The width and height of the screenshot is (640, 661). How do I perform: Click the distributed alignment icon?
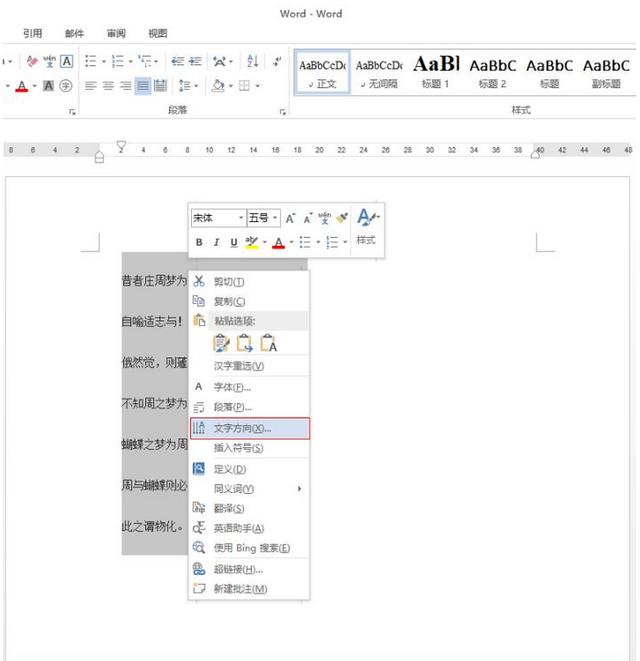point(160,86)
